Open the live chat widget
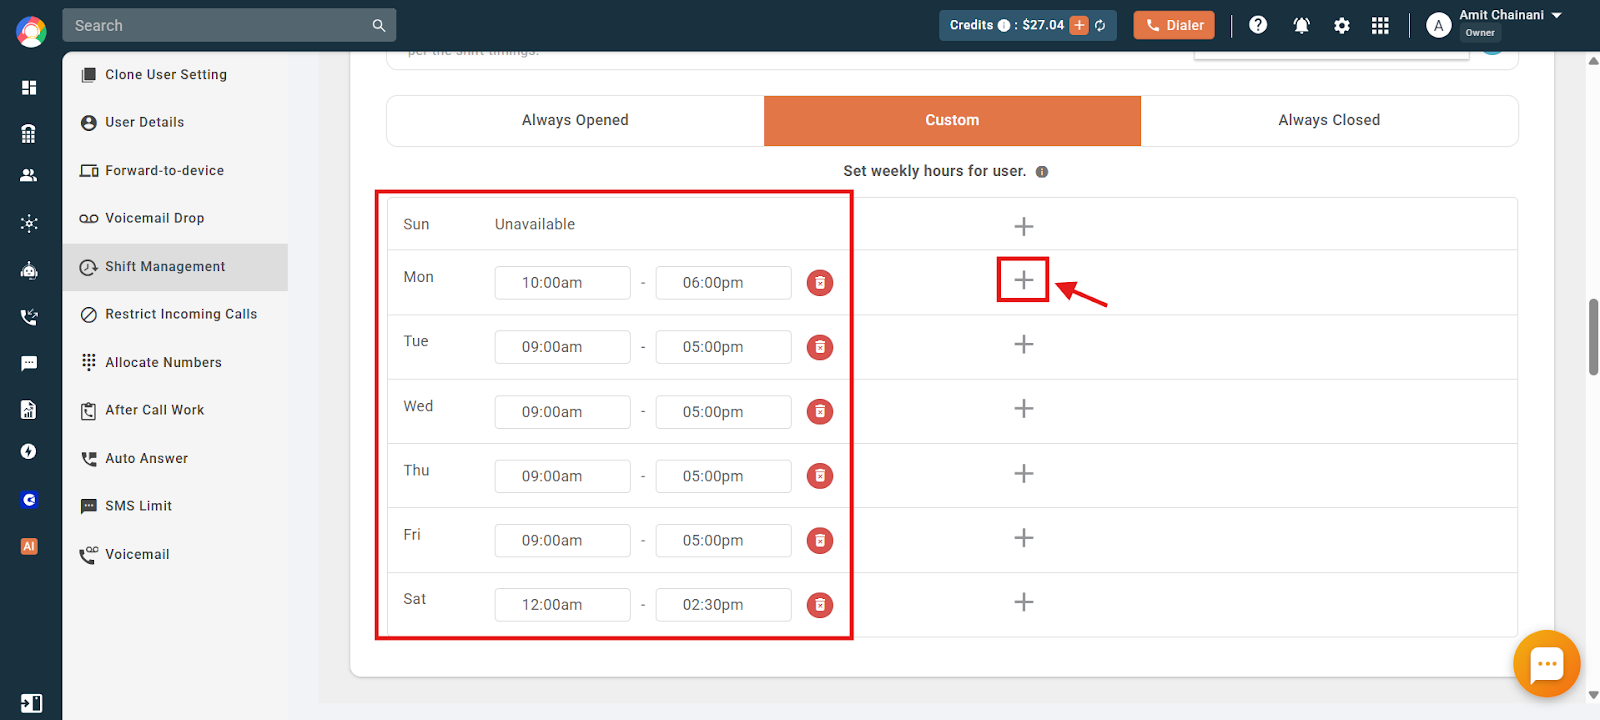The width and height of the screenshot is (1600, 720). coord(1547,663)
